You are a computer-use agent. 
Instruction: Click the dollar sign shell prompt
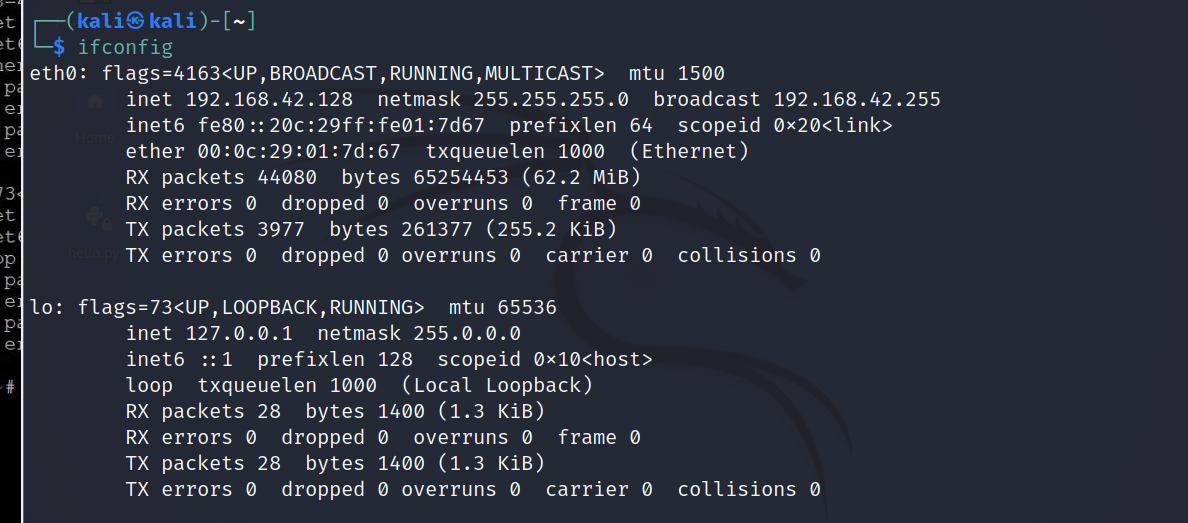click(59, 46)
